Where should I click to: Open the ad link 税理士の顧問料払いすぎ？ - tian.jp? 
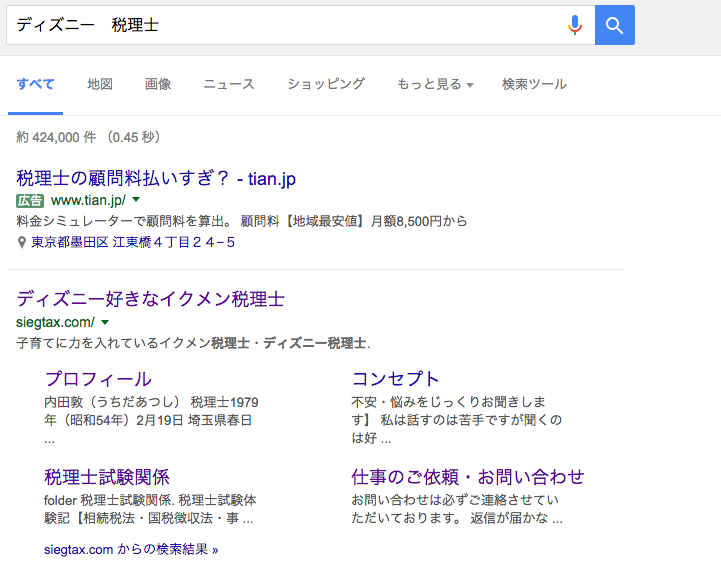tap(156, 178)
